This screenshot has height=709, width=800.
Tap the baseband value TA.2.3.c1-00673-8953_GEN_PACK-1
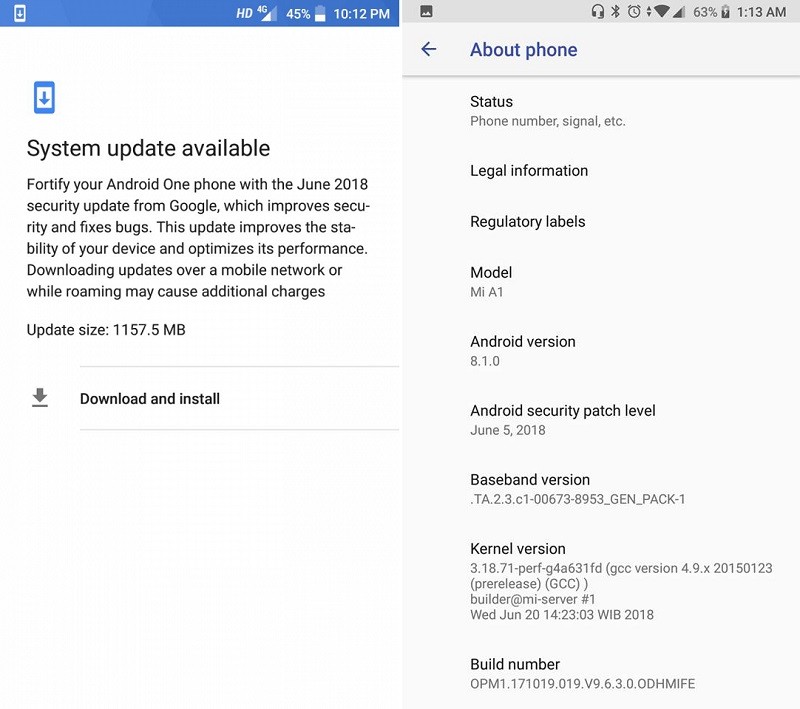click(x=578, y=499)
